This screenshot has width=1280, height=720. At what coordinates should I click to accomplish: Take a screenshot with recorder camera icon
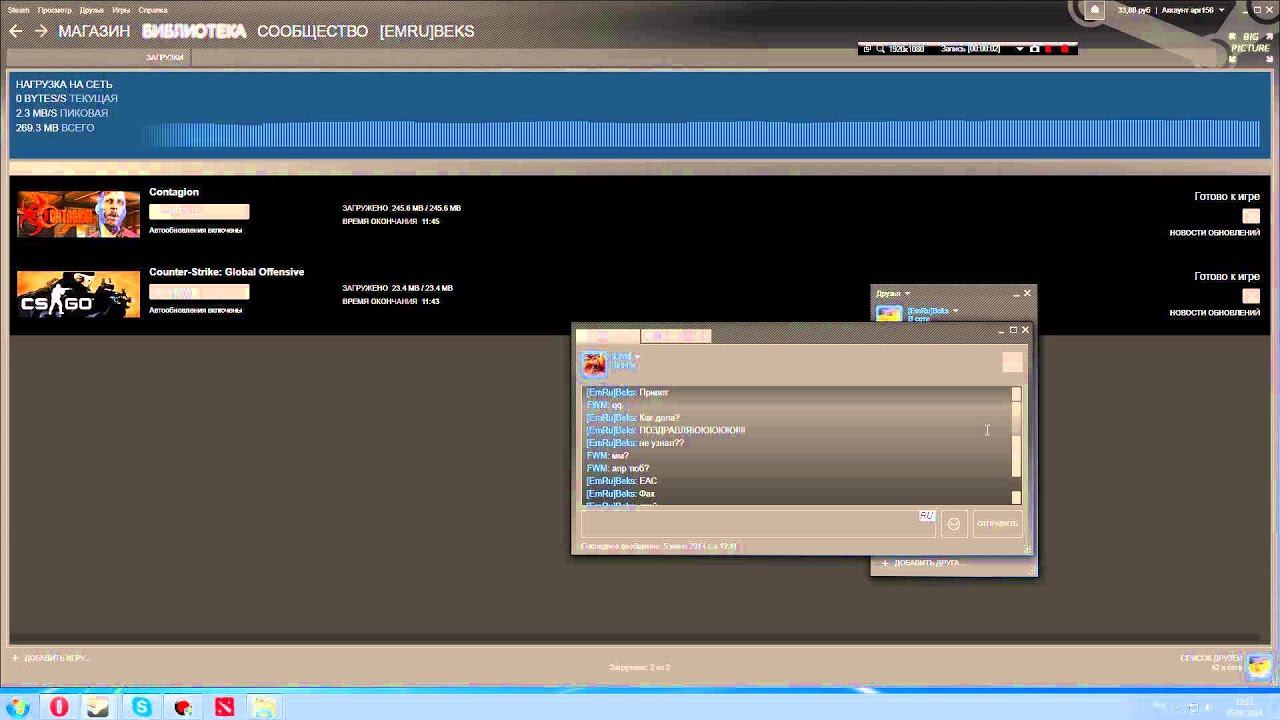point(1035,49)
